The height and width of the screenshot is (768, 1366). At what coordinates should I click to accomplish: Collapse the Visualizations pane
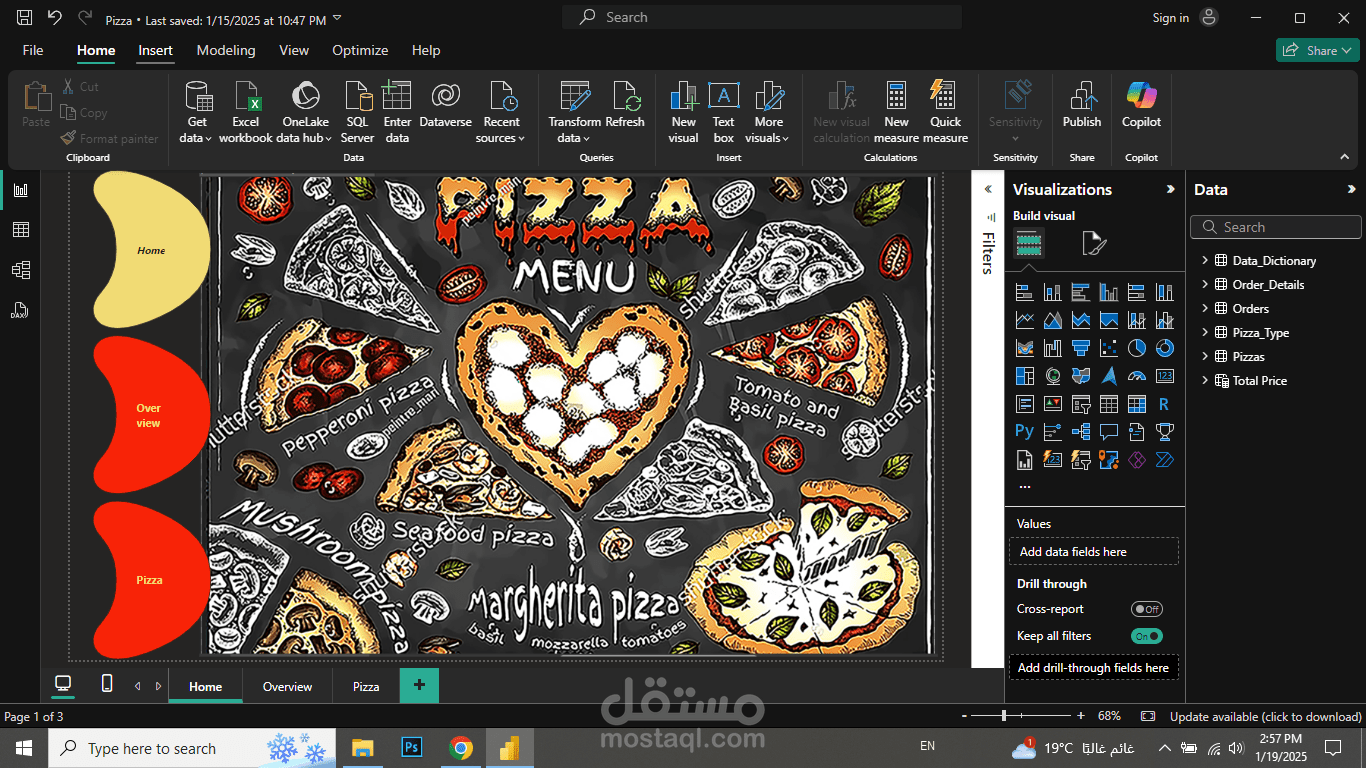tap(1171, 189)
